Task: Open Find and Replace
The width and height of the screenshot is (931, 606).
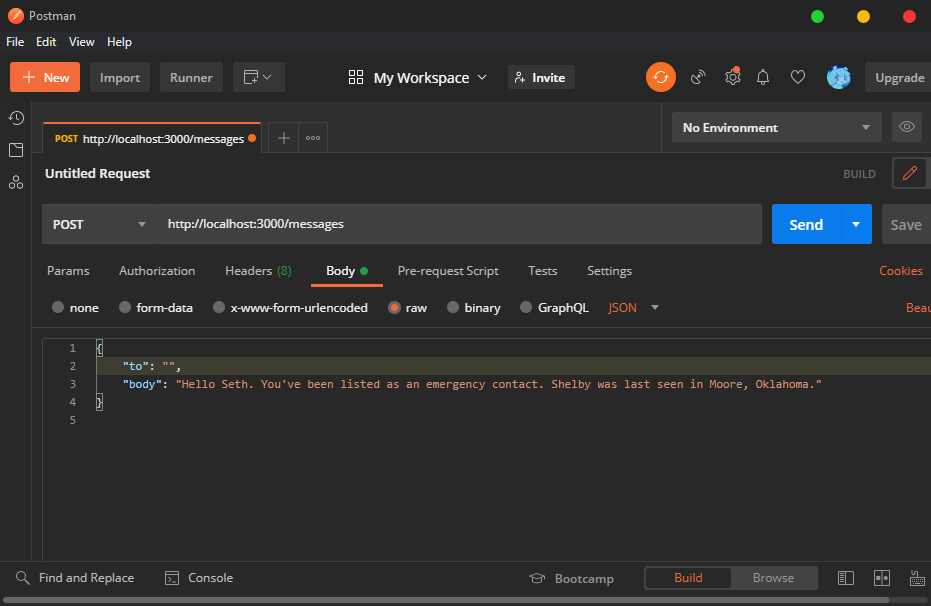Action: (x=75, y=578)
